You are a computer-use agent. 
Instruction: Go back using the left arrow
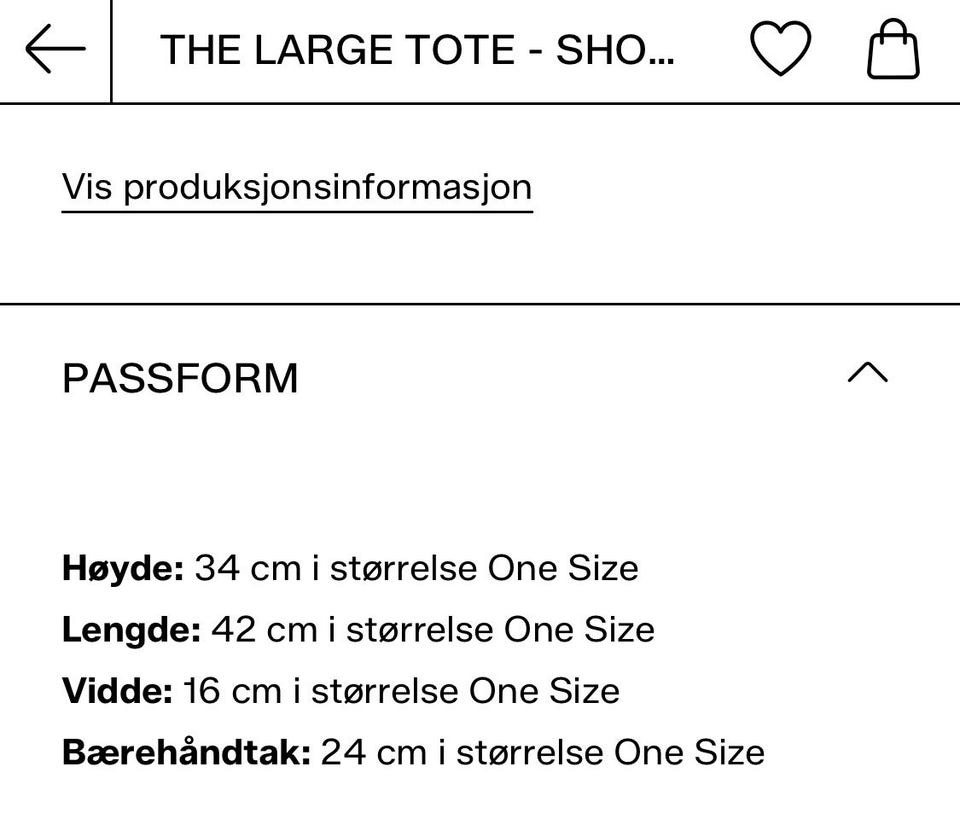tap(55, 50)
